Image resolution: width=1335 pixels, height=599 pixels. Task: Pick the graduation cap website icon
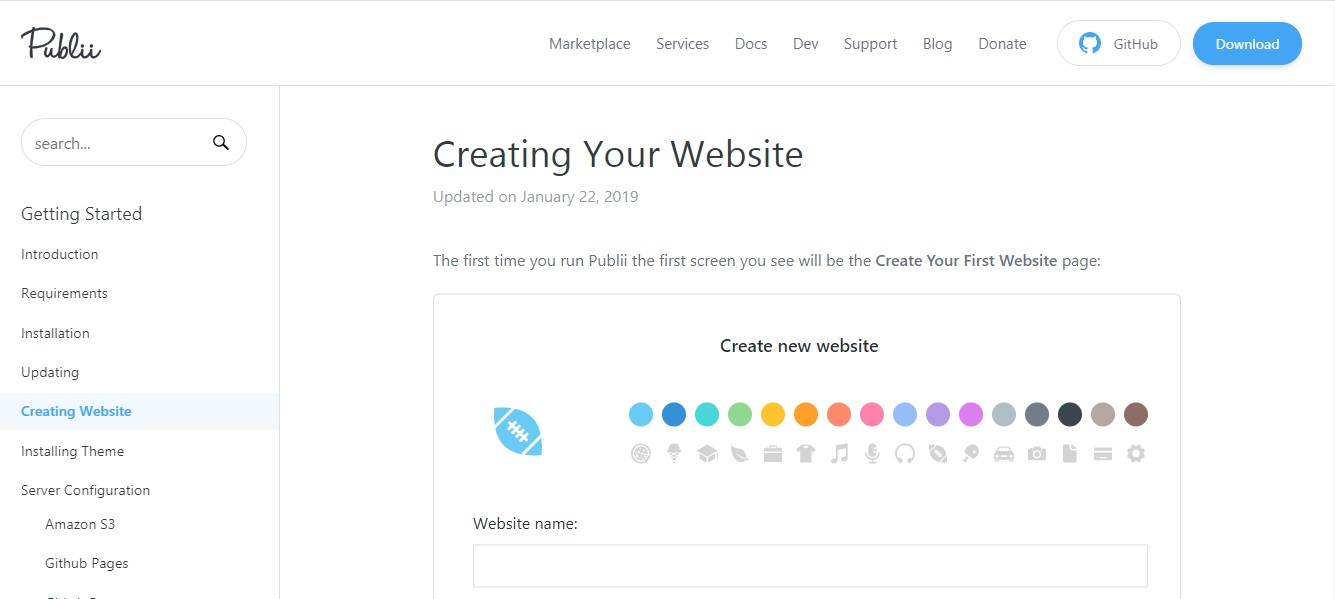(x=706, y=452)
